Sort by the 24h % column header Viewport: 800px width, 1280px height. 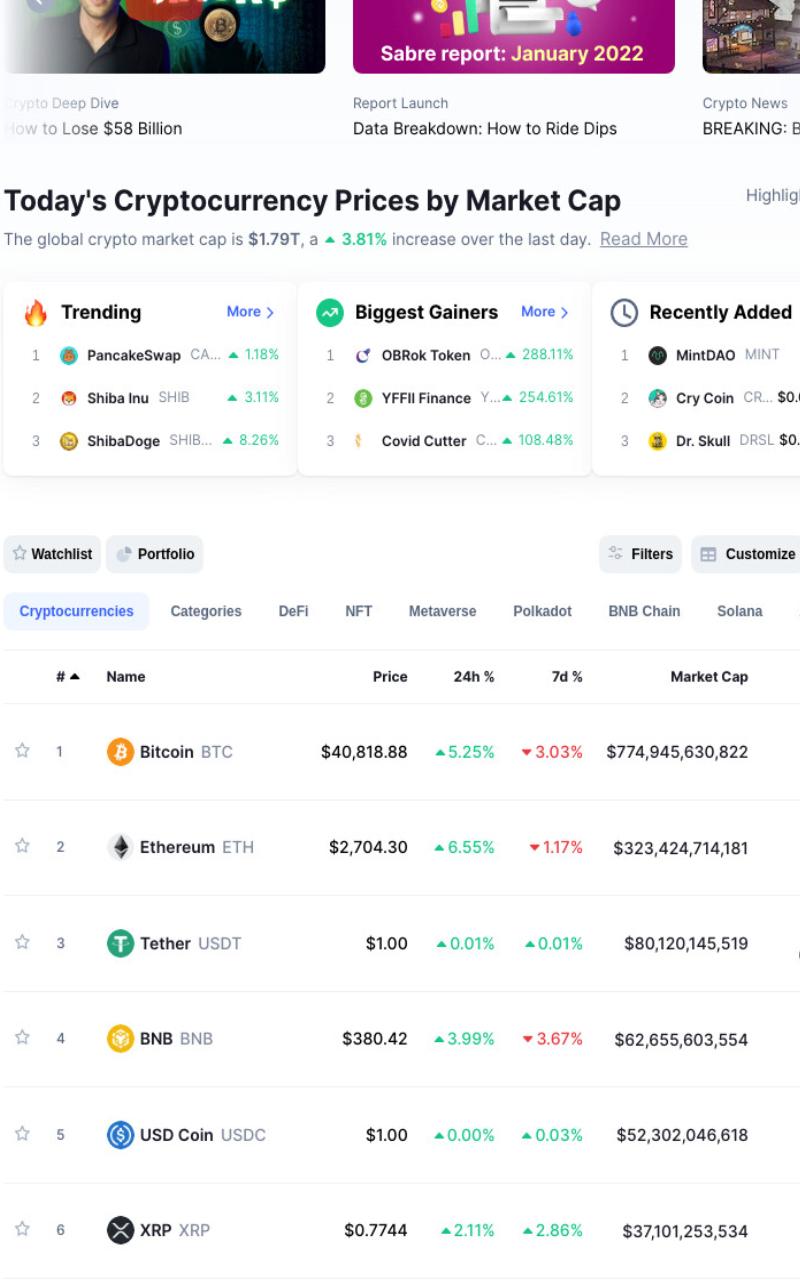click(474, 677)
